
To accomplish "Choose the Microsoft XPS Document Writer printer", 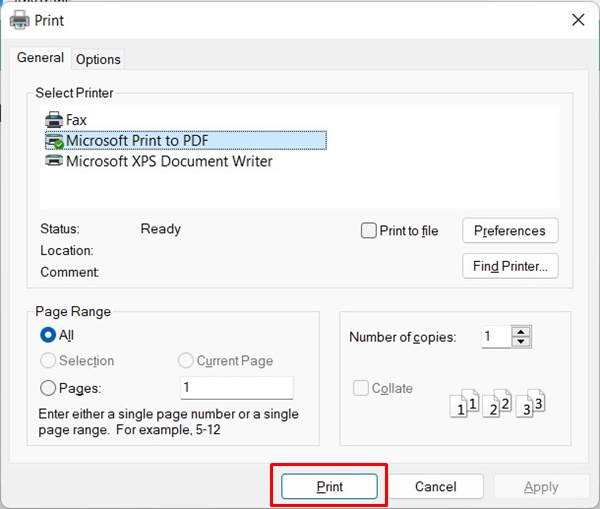I will [168, 161].
